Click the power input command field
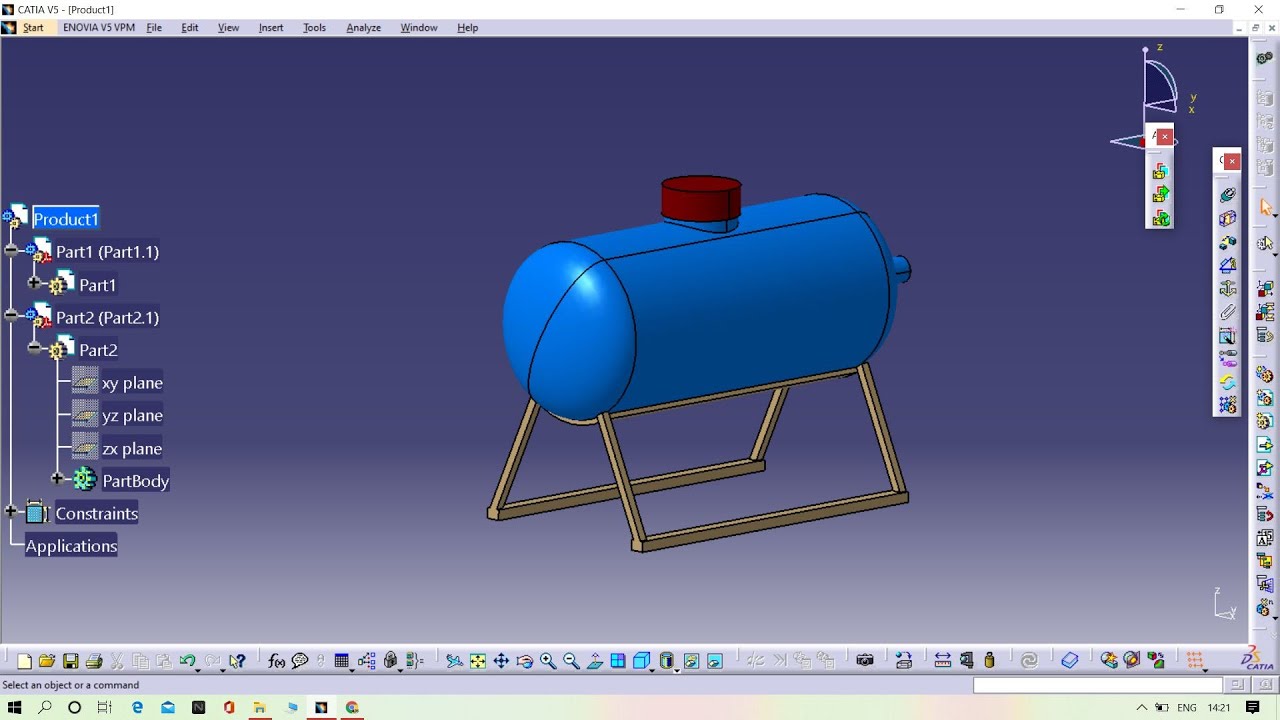The height and width of the screenshot is (720, 1280). 1098,685
